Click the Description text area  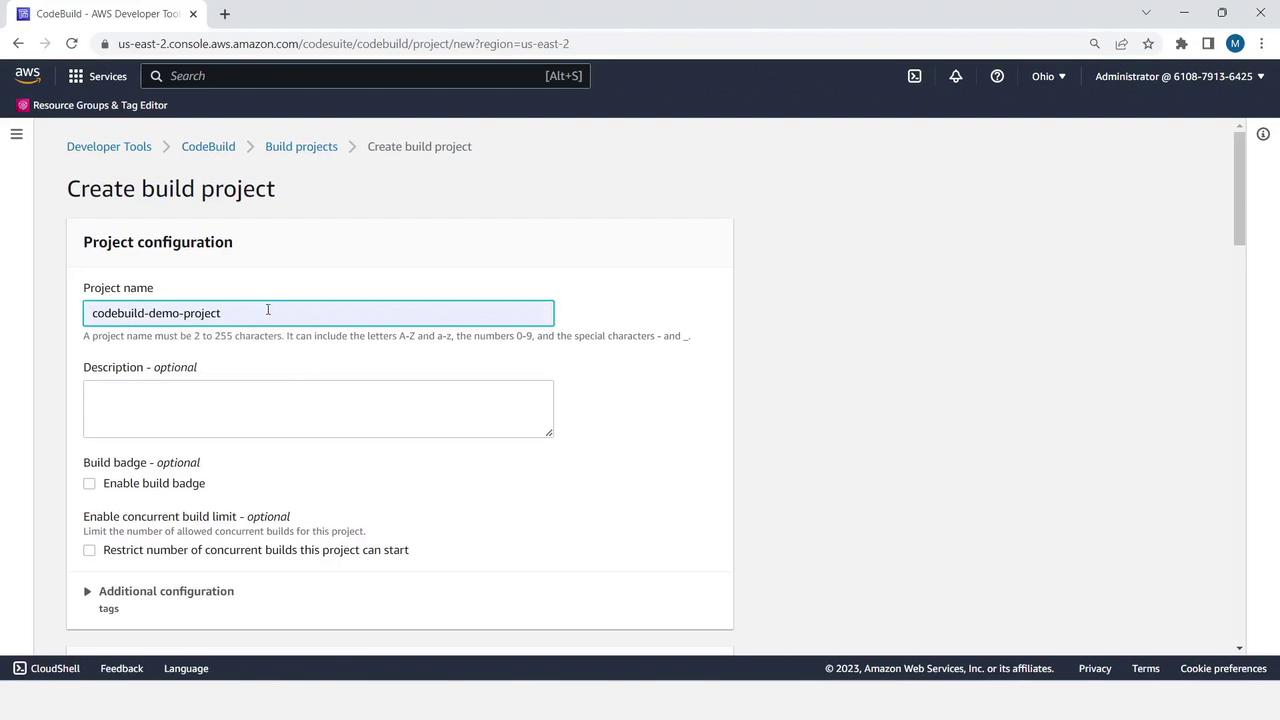pos(318,408)
